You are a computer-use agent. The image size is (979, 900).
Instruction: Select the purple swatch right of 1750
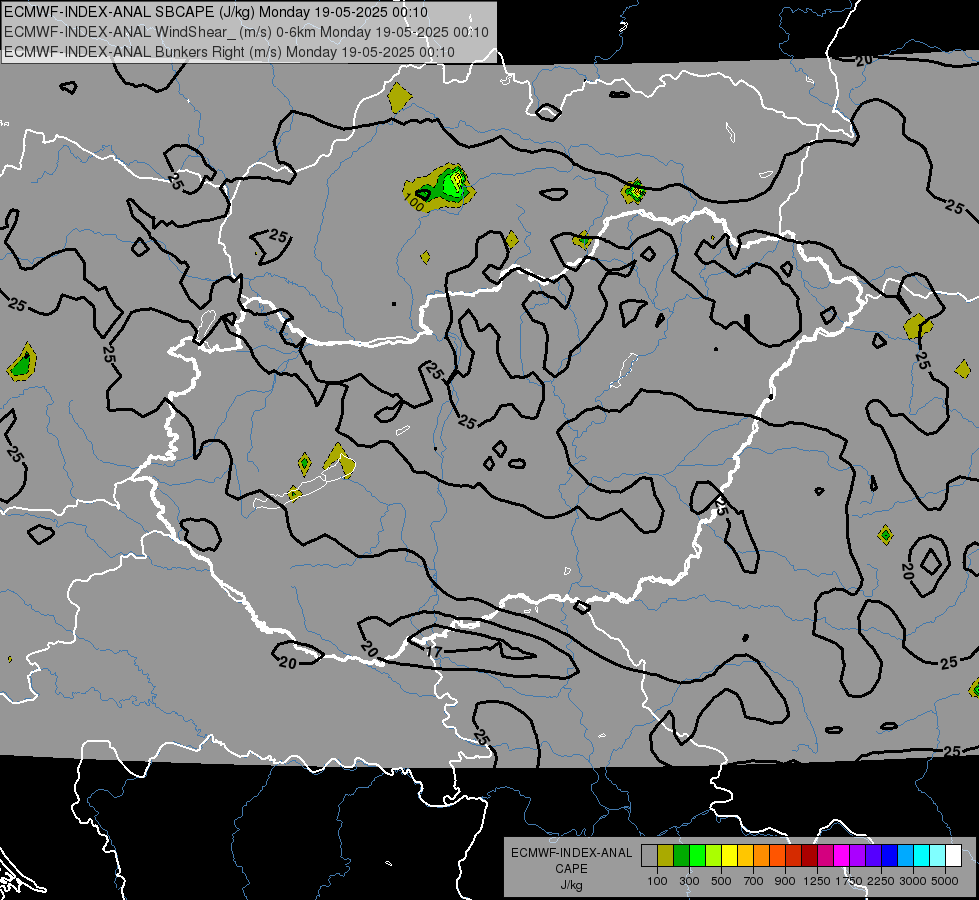pyautogui.click(x=858, y=856)
